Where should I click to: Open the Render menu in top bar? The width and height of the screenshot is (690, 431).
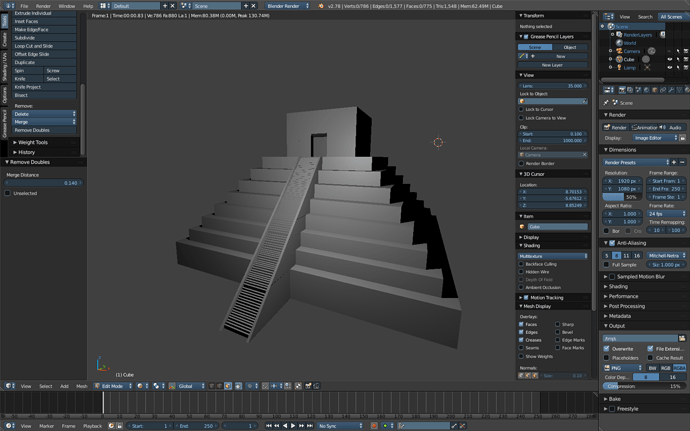(x=43, y=6)
